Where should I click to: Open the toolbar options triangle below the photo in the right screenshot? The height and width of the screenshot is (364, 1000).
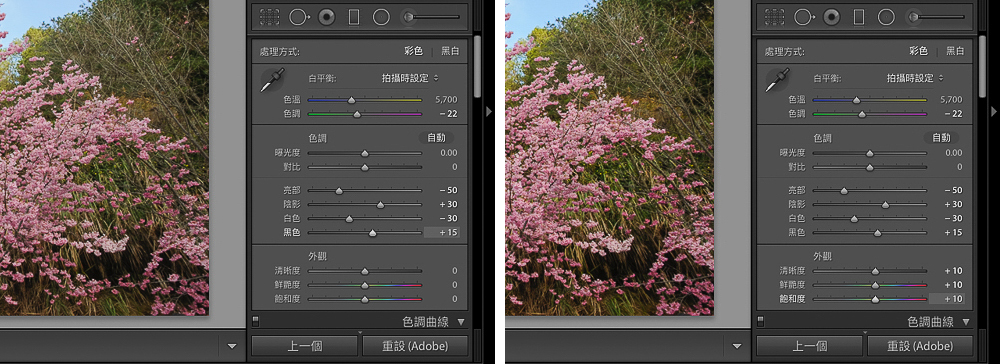737,346
